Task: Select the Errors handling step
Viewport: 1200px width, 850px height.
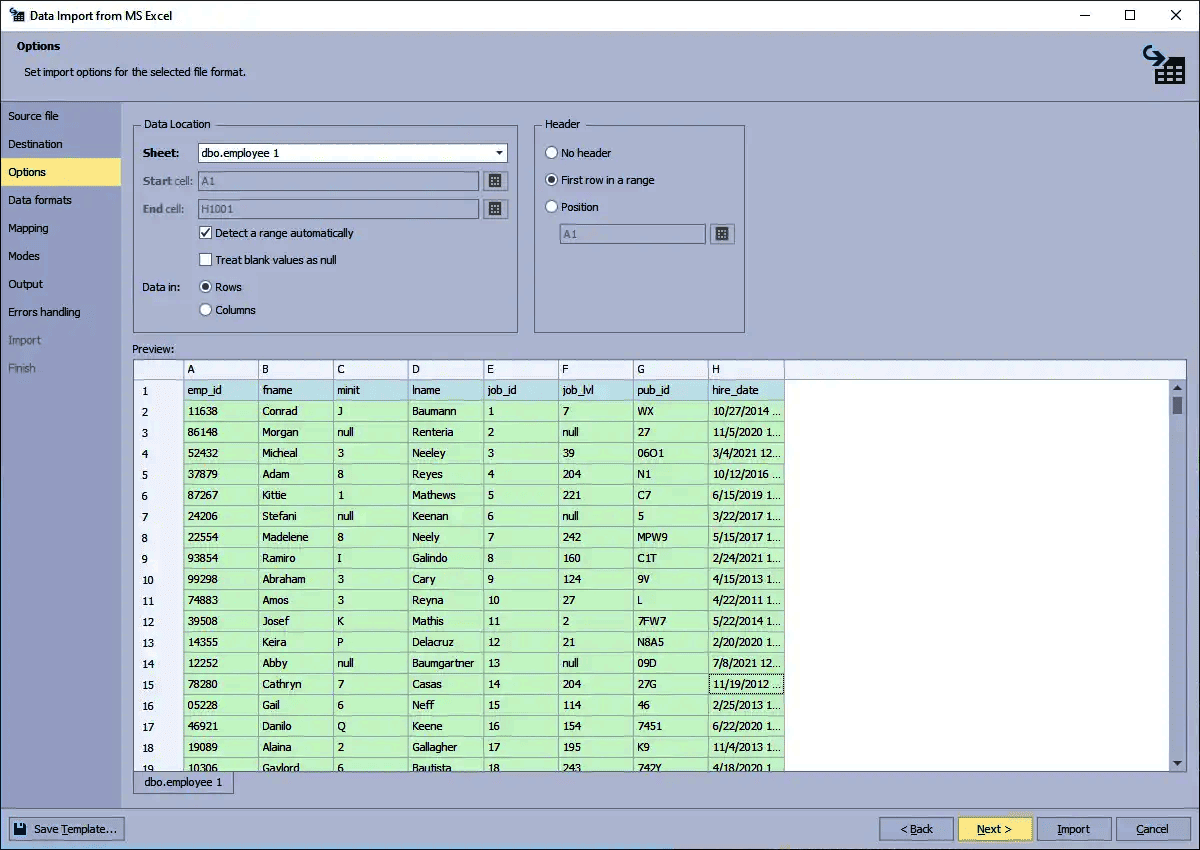Action: pos(45,312)
